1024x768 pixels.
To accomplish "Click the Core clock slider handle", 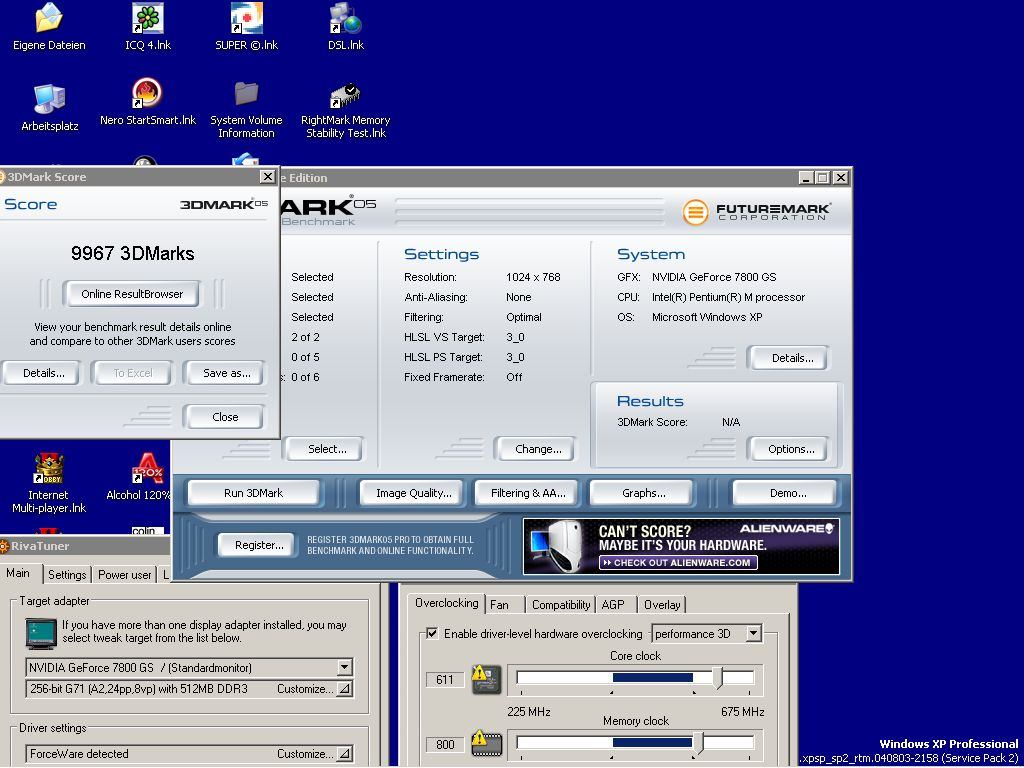I will (x=718, y=678).
